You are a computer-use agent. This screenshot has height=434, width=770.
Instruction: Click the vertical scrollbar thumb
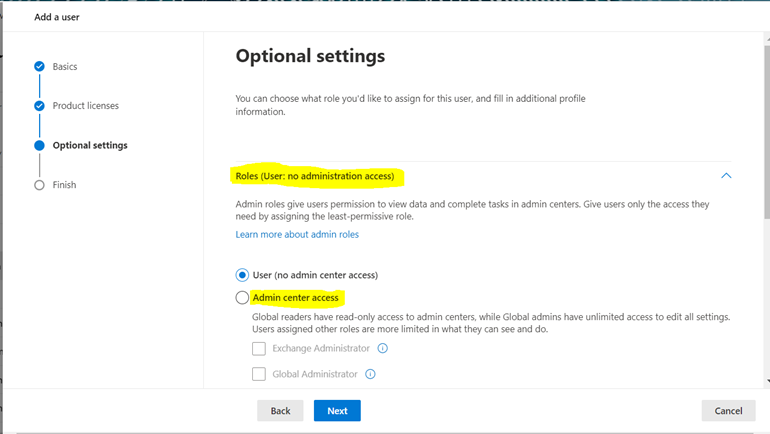[767, 132]
